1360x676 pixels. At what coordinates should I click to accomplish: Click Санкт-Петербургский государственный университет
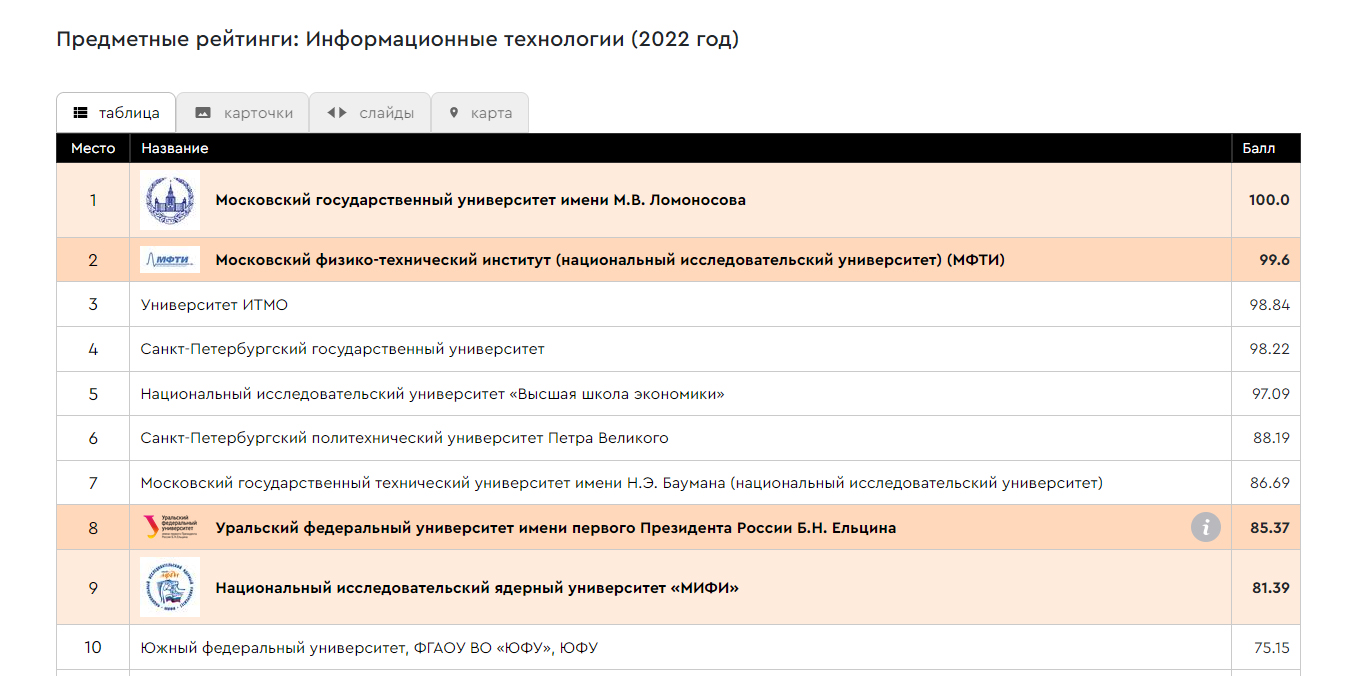pyautogui.click(x=342, y=349)
